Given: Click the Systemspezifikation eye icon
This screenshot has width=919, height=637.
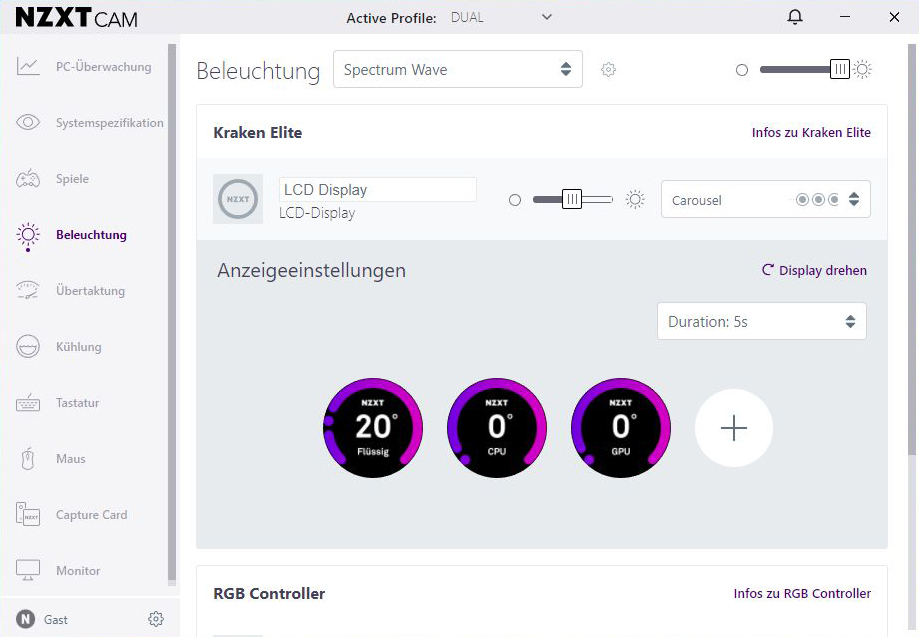Looking at the screenshot, I should [x=28, y=123].
